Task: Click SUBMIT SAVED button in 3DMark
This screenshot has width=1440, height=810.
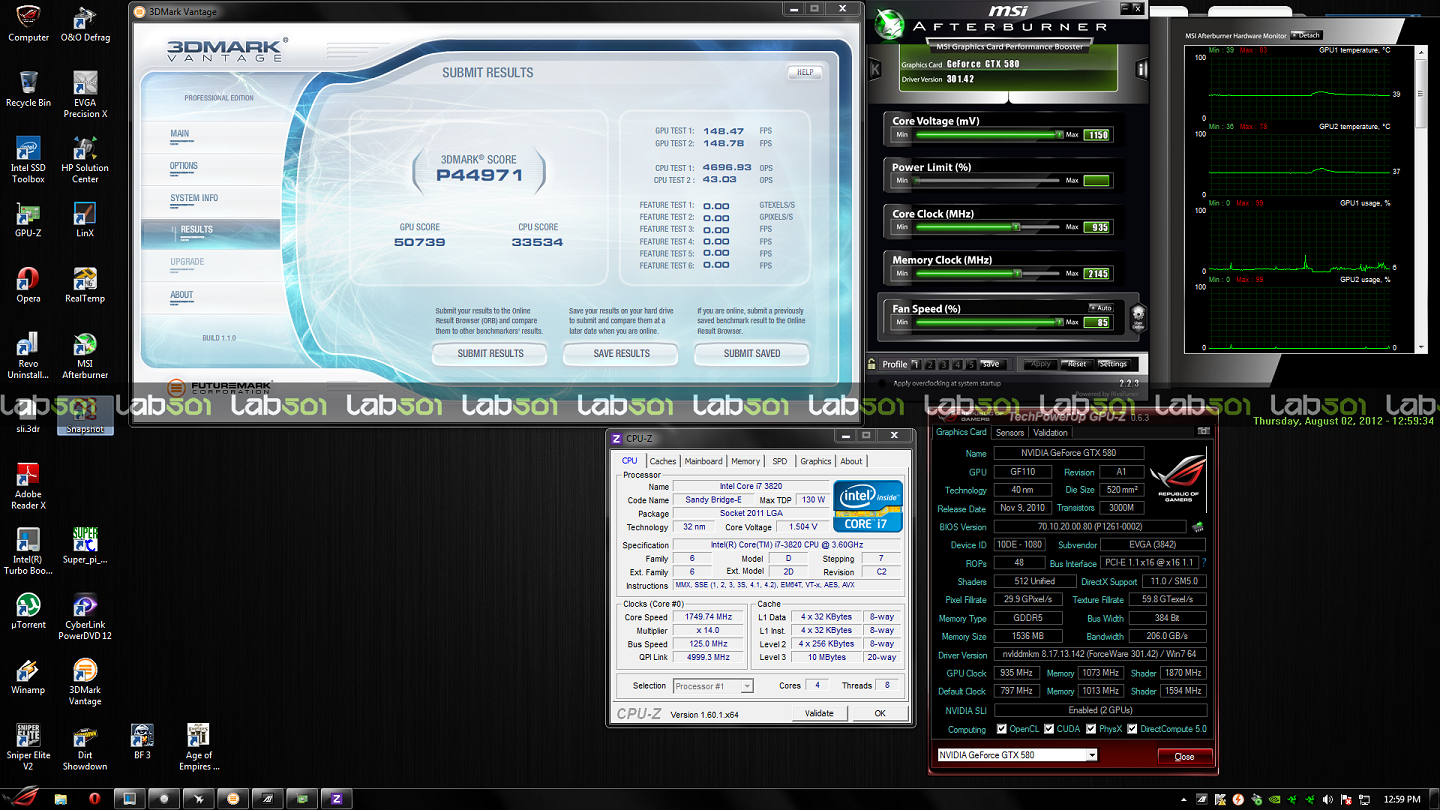Action: pos(752,353)
